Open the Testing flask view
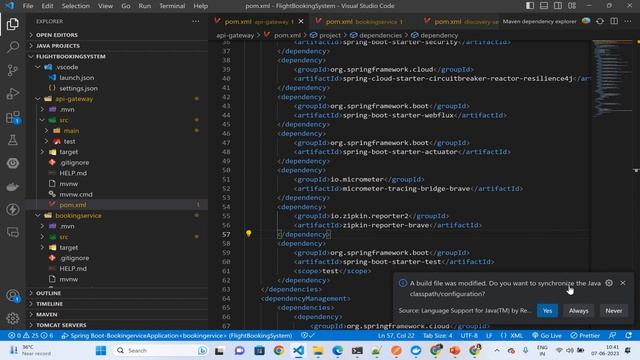Image resolution: width=640 pixels, height=360 pixels. pyautogui.click(x=13, y=140)
